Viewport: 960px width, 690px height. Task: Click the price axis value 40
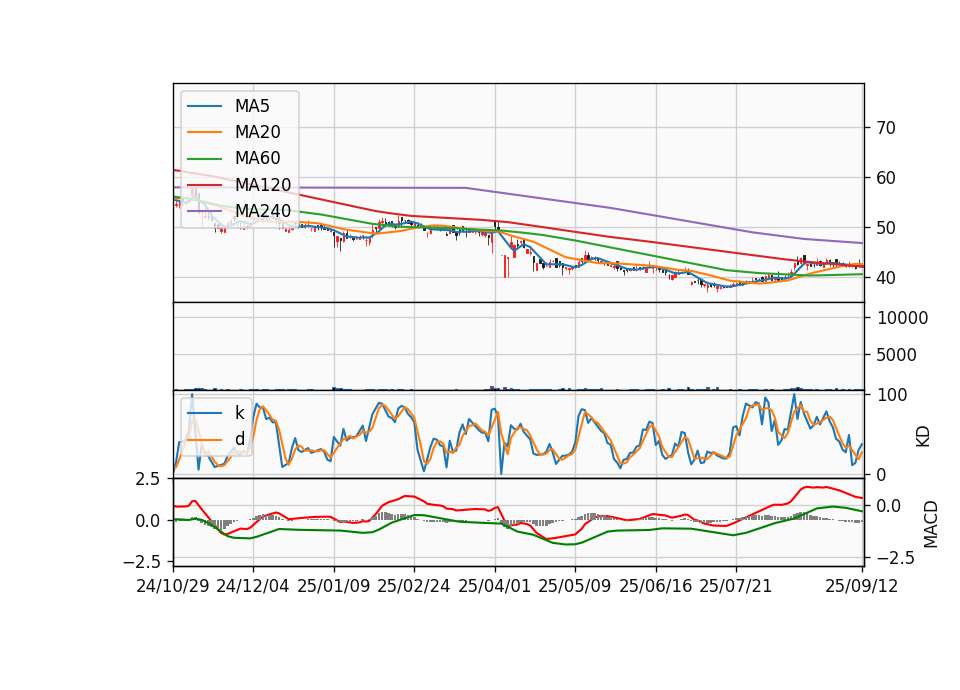[x=886, y=278]
